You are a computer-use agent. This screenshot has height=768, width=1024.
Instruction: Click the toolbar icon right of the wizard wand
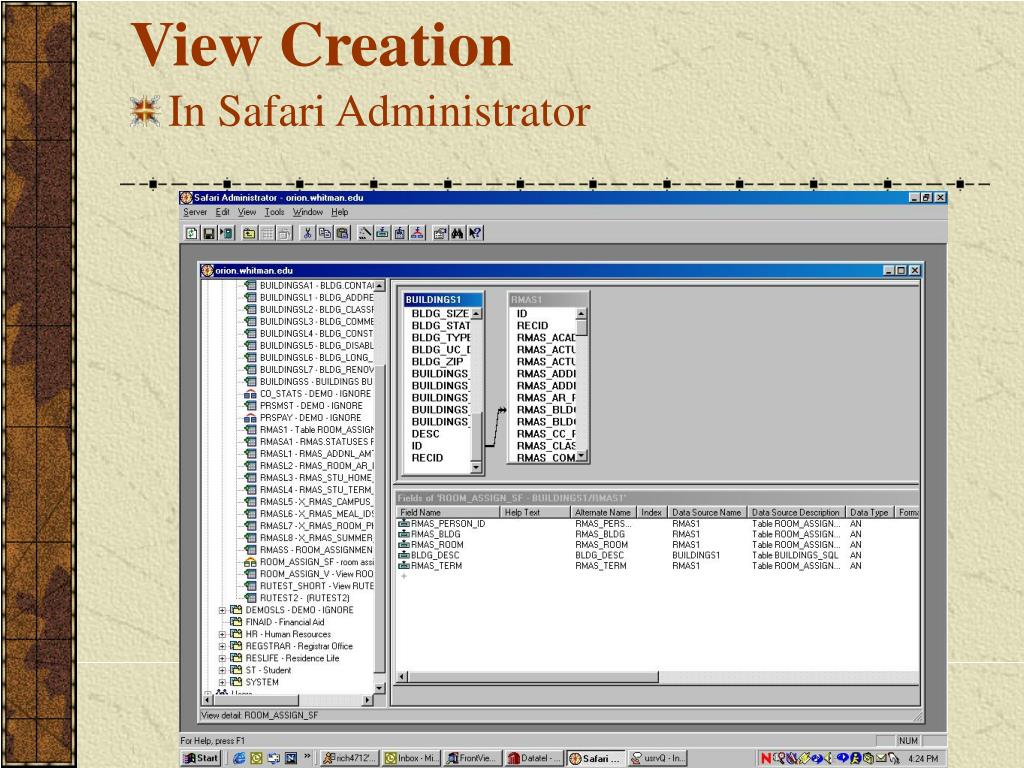[x=382, y=233]
